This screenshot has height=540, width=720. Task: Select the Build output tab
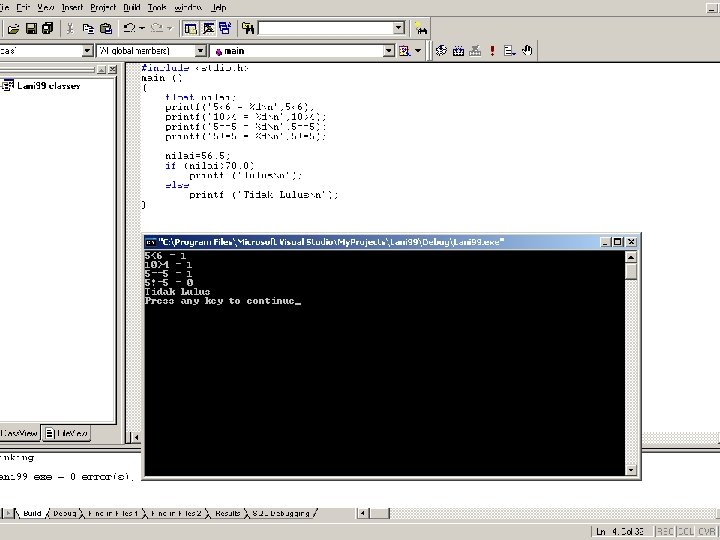(32, 513)
